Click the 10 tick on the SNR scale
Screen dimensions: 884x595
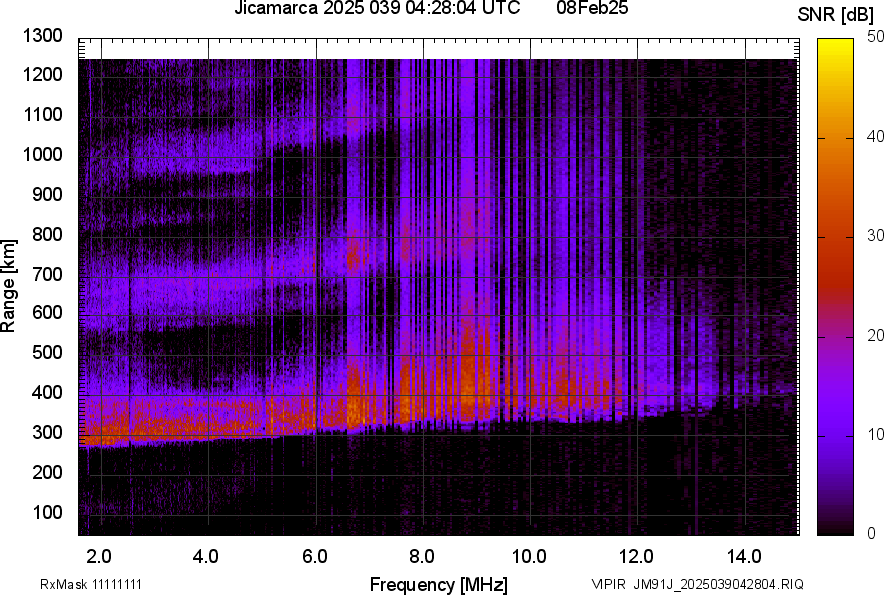(876, 435)
